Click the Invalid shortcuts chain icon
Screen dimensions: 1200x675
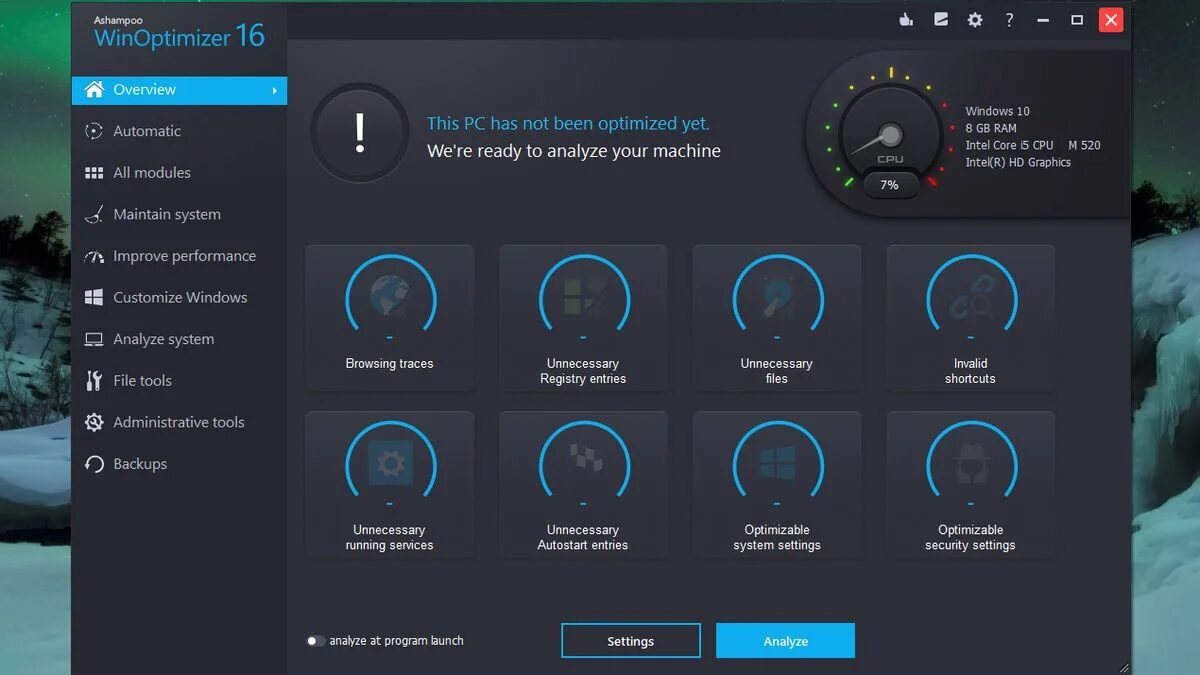pyautogui.click(x=971, y=298)
